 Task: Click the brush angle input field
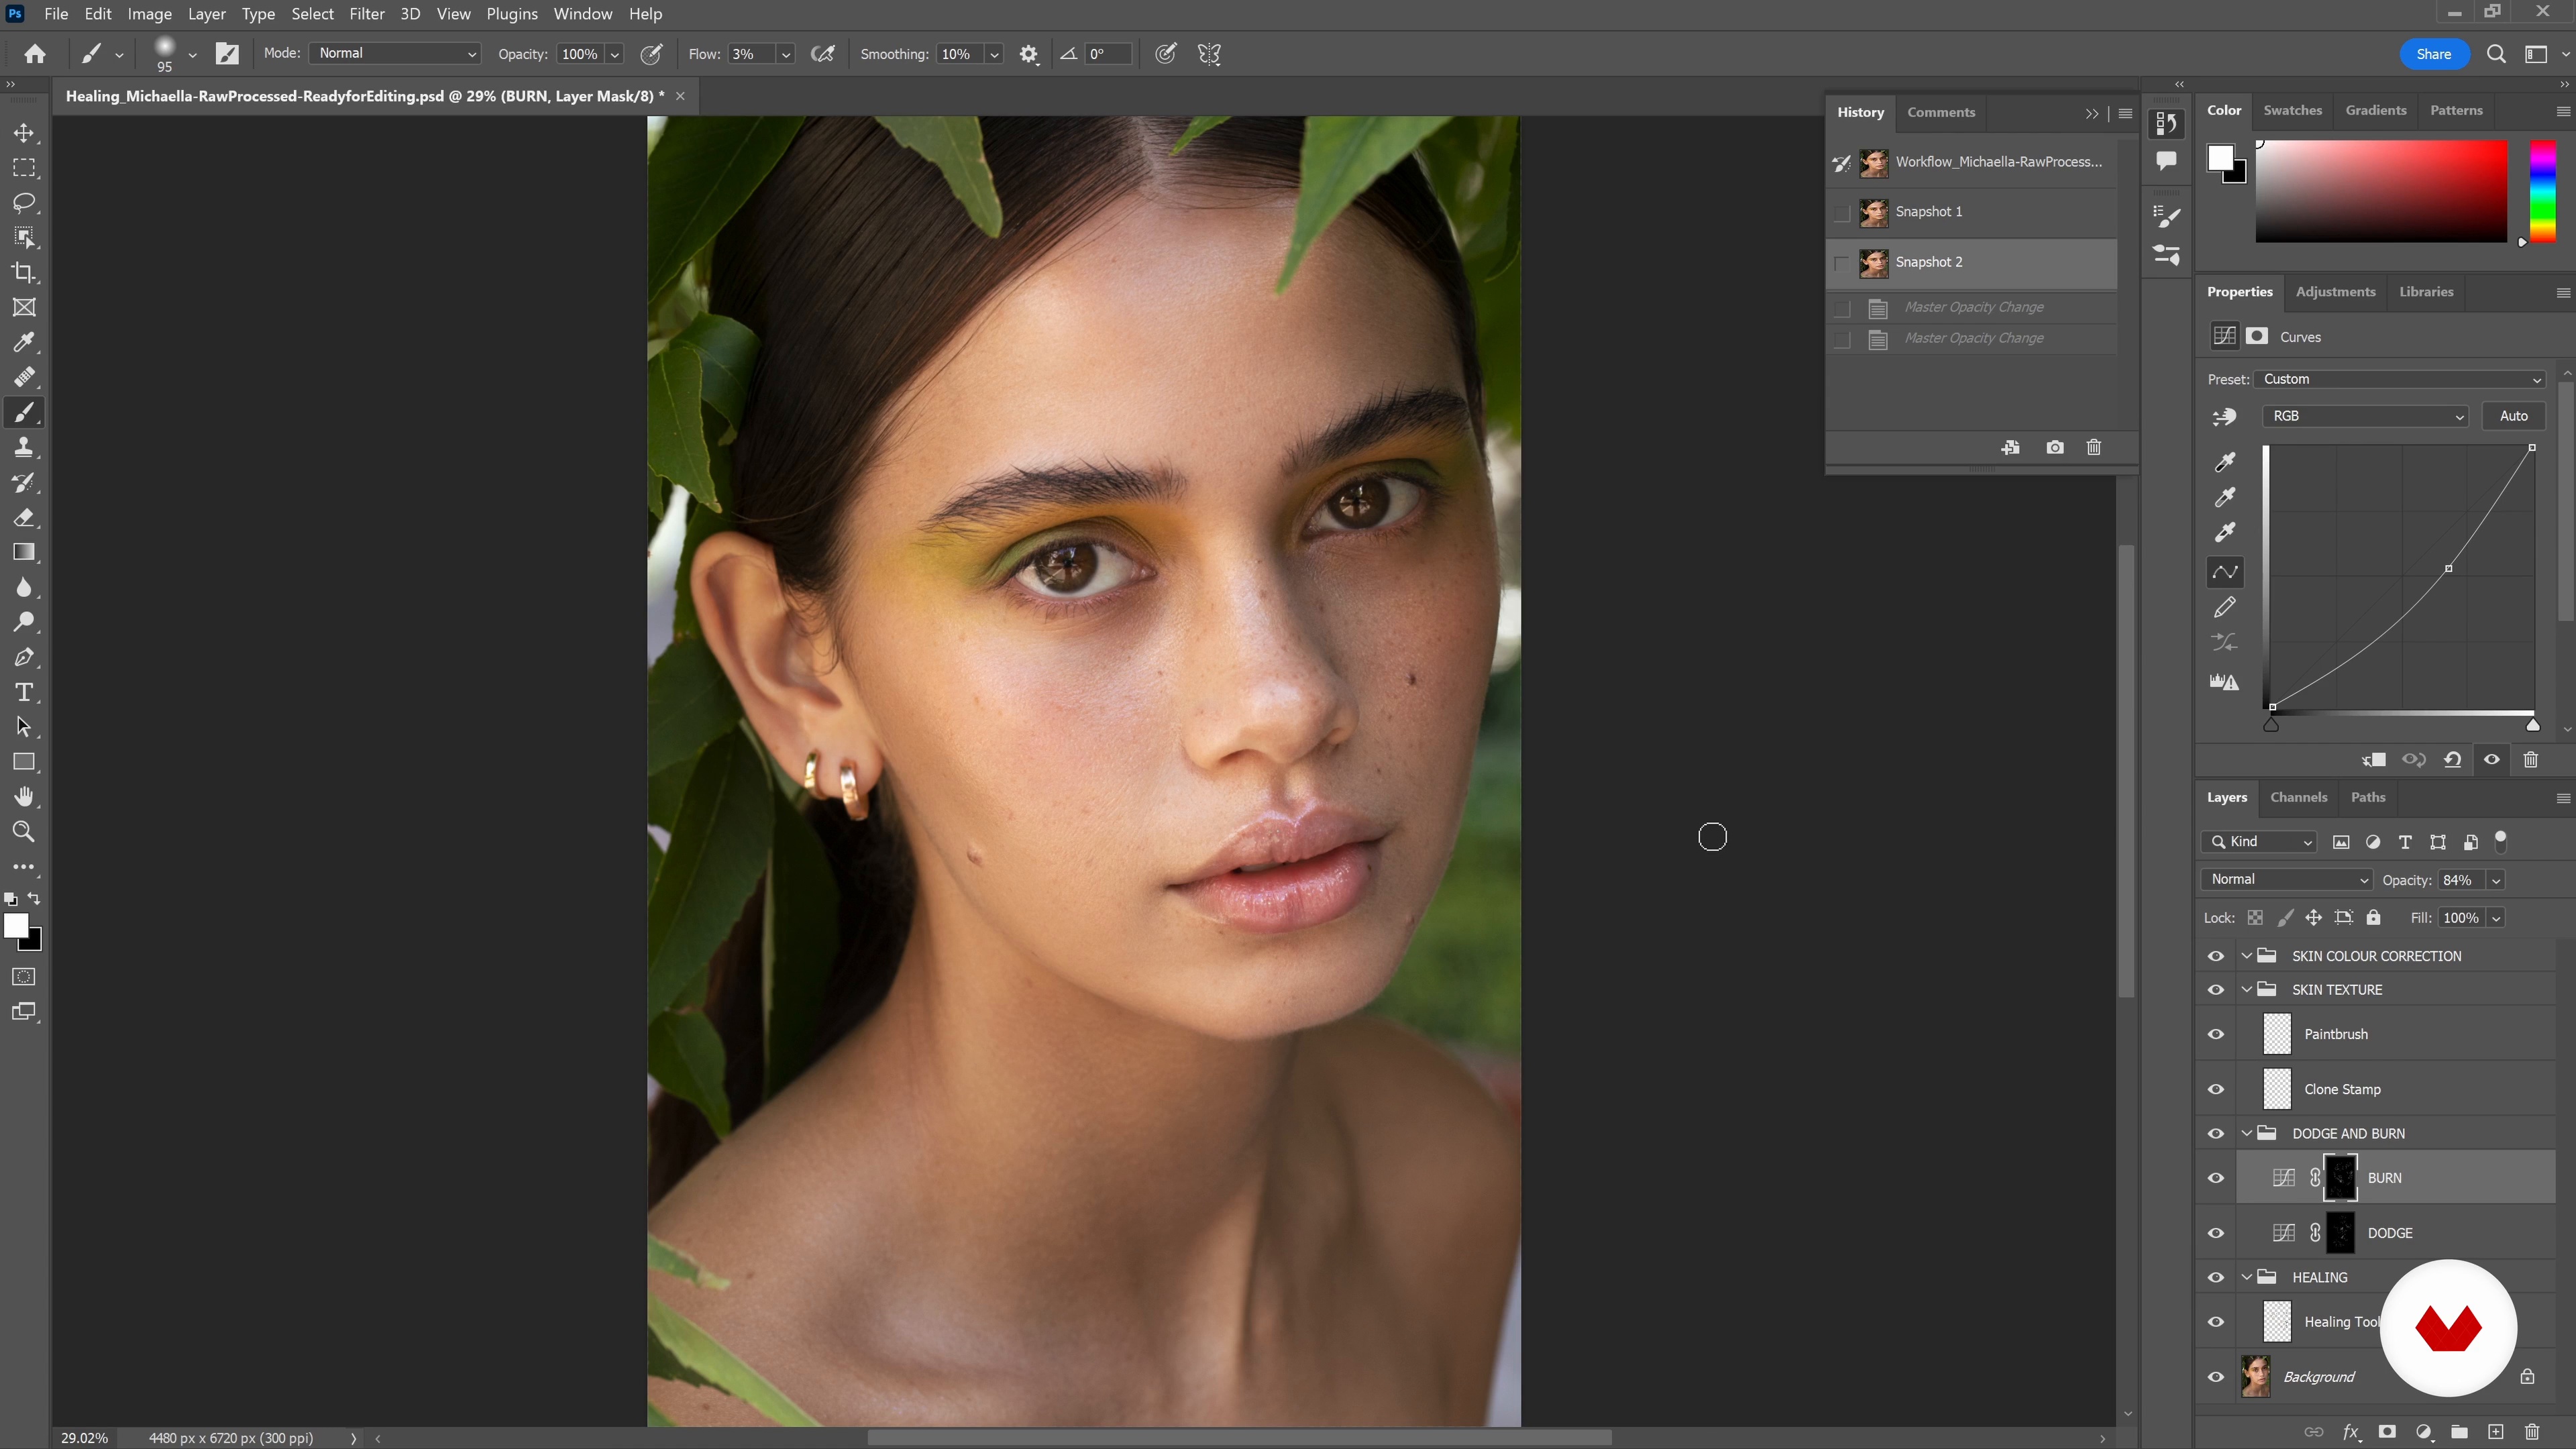click(x=1107, y=54)
